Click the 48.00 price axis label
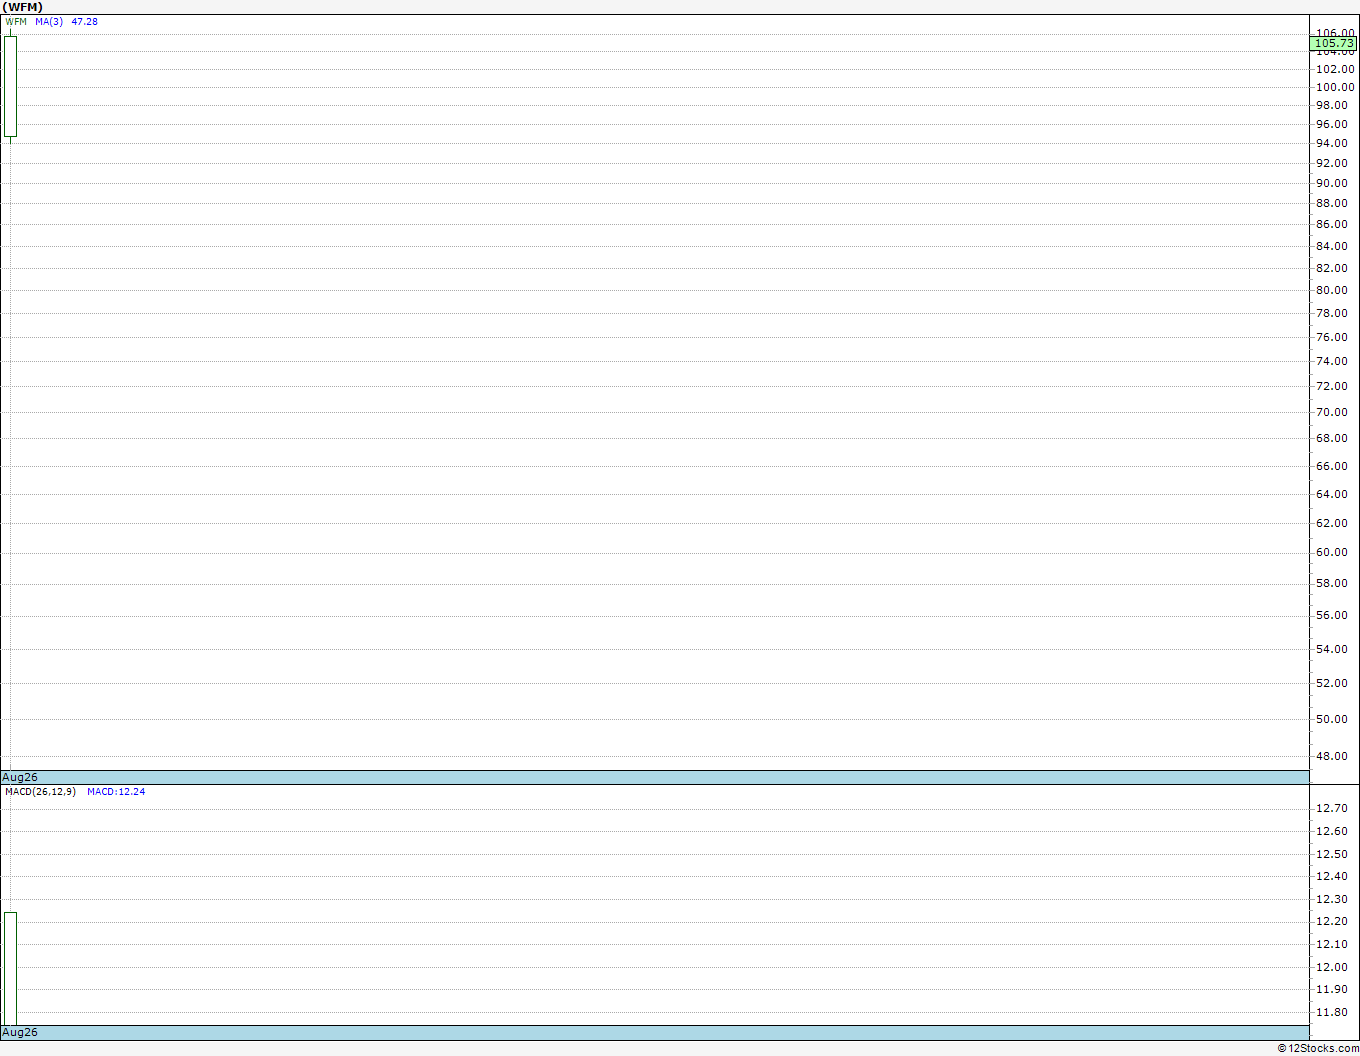 [1331, 756]
